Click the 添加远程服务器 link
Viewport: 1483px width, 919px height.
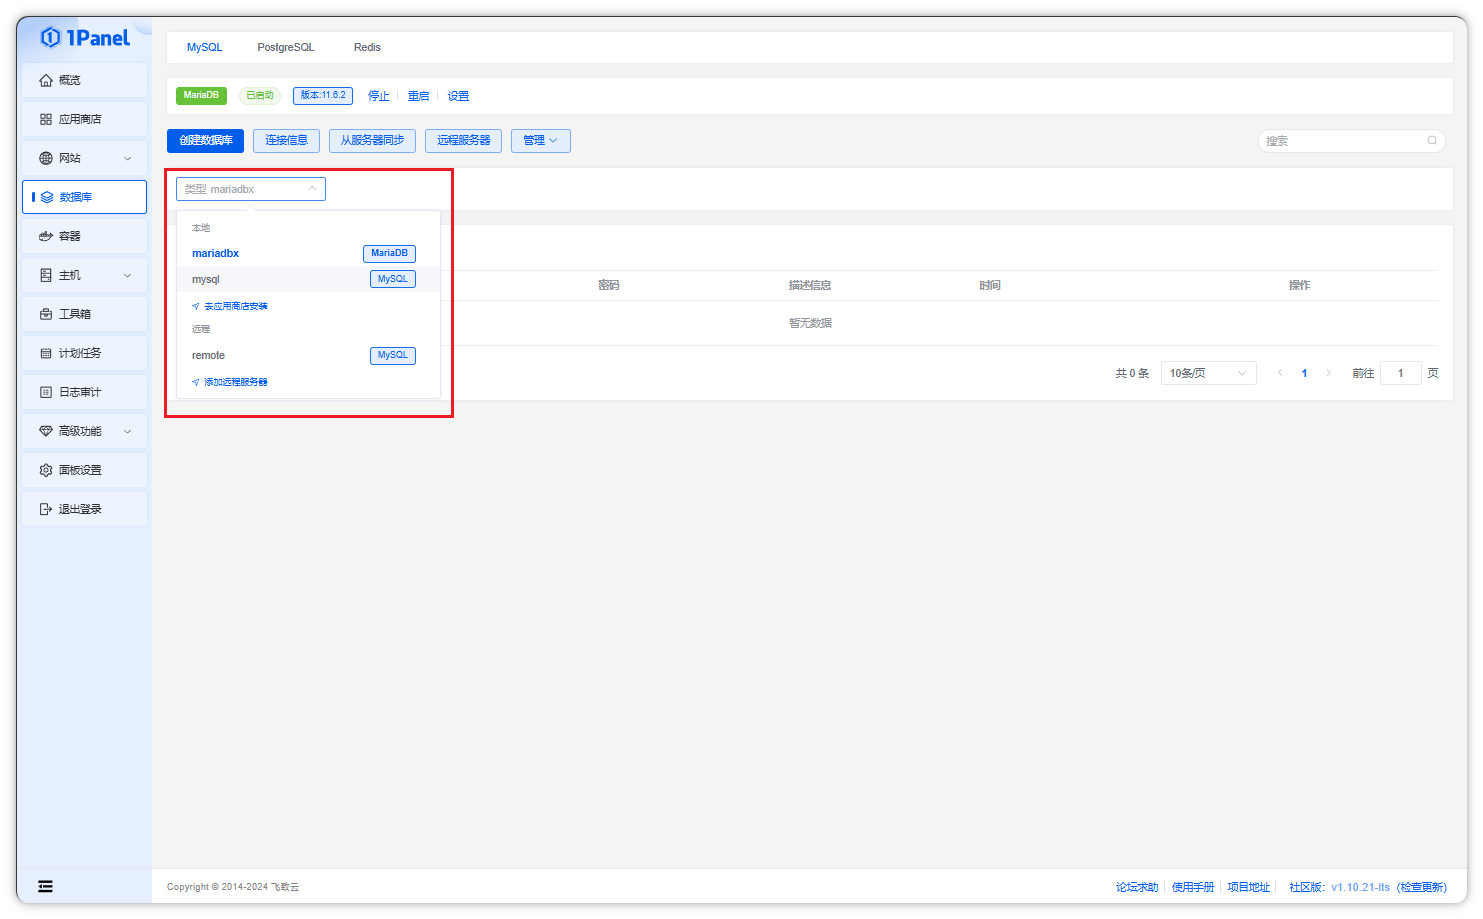click(236, 382)
